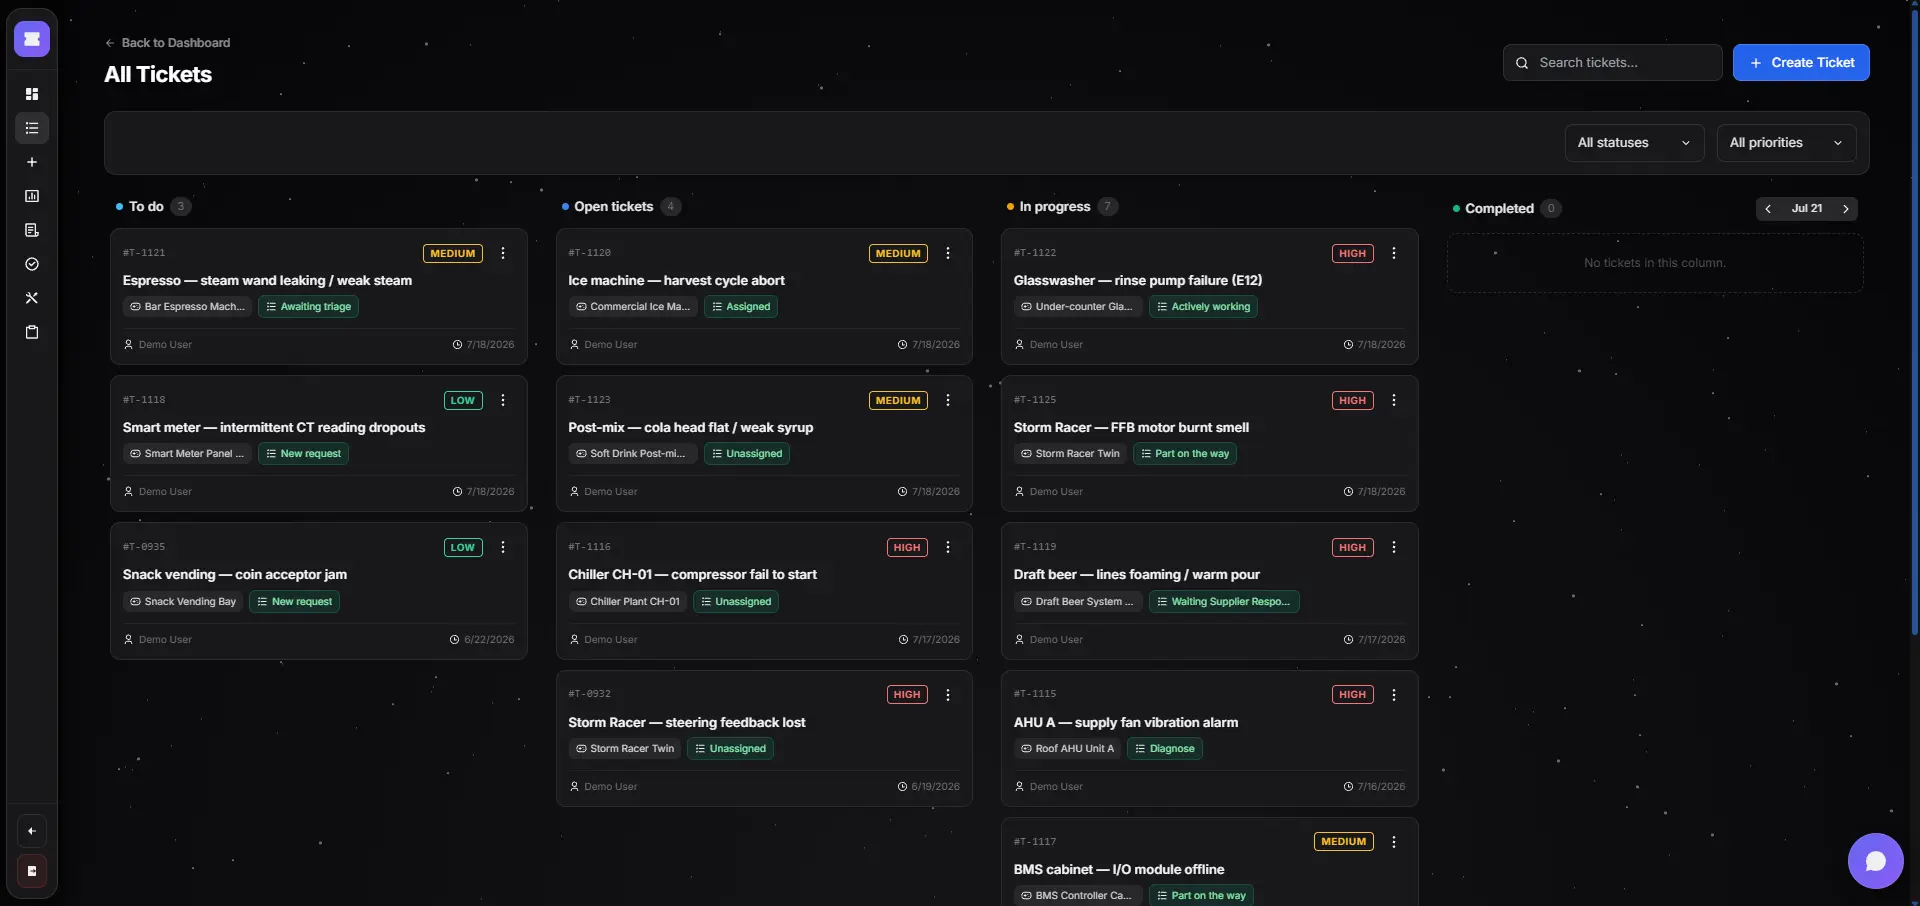Open Smart meter intermittent CT reading ticket
The image size is (1920, 906).
(274, 428)
